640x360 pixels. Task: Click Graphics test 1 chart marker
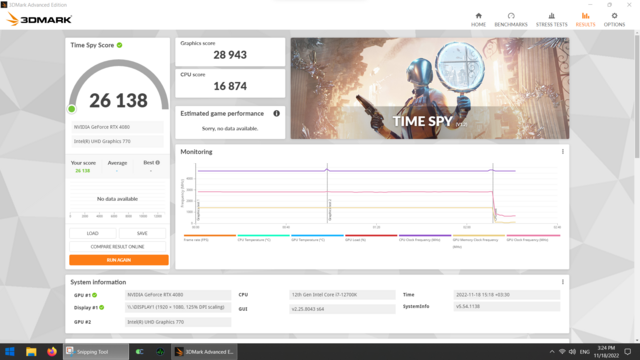198,210
